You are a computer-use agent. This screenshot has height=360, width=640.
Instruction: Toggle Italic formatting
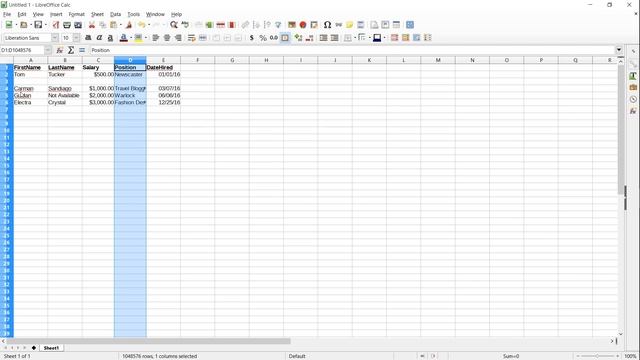(99, 38)
